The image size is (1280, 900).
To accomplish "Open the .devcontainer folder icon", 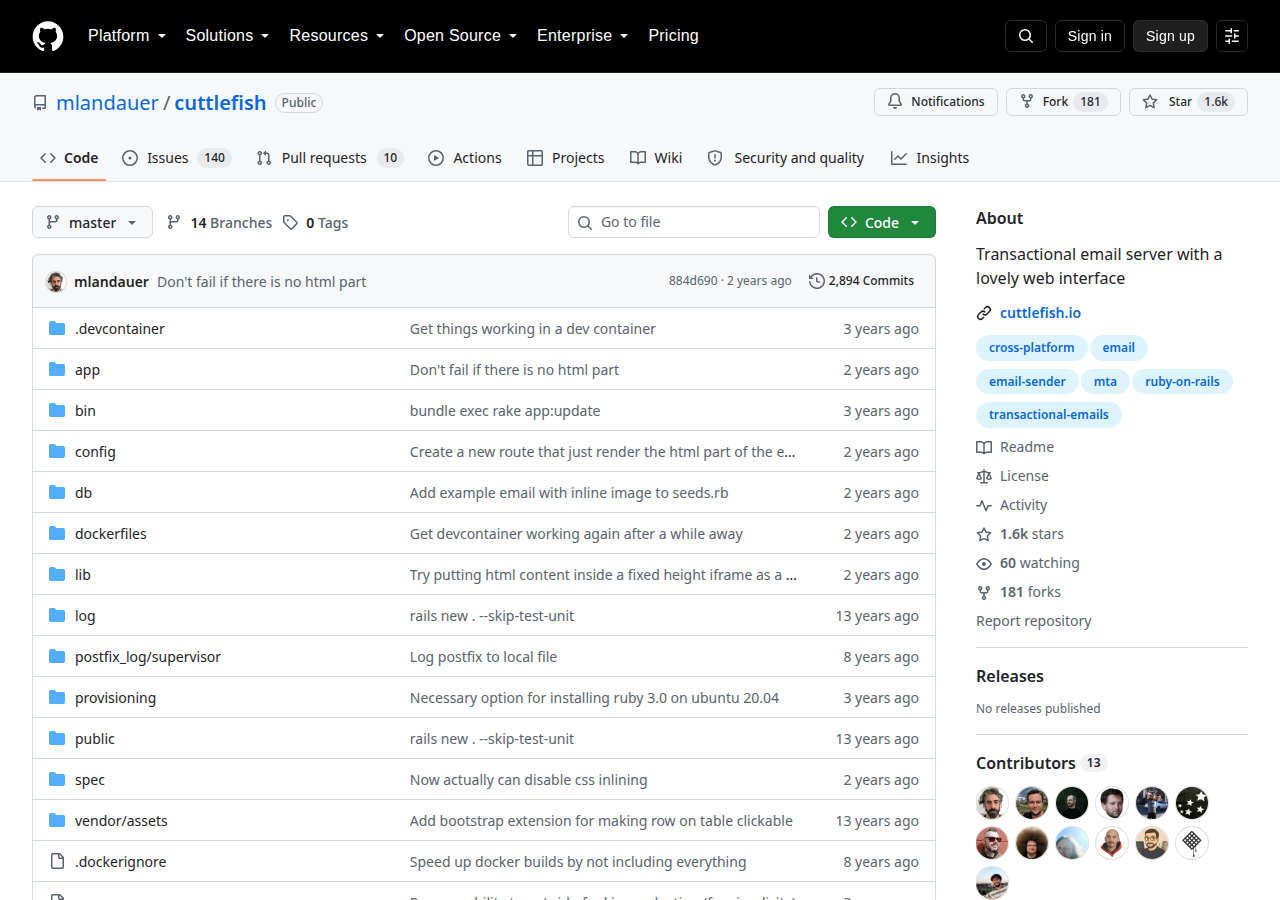I will [x=57, y=329].
